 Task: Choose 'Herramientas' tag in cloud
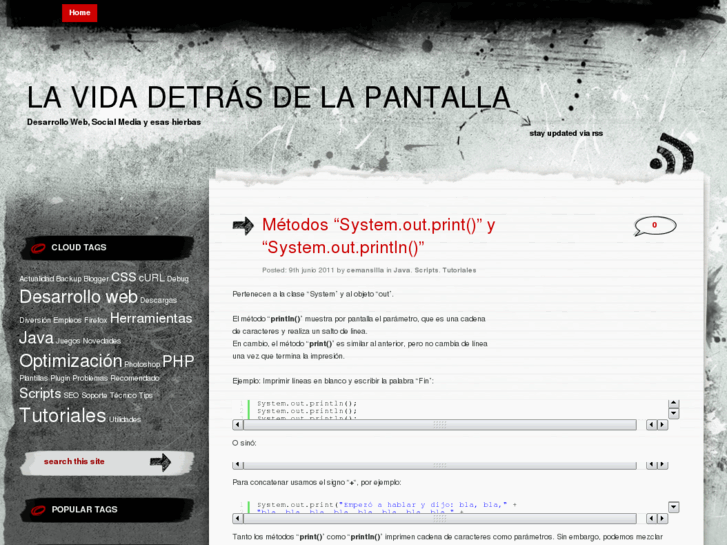[151, 318]
